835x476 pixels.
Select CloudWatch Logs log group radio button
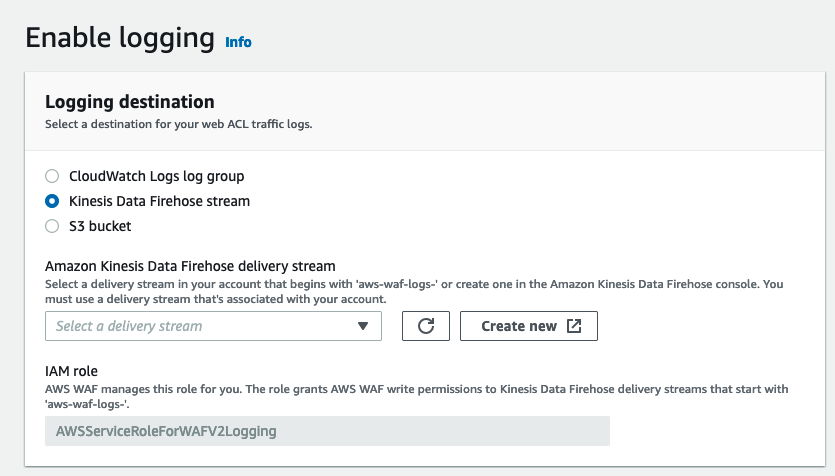[x=52, y=176]
